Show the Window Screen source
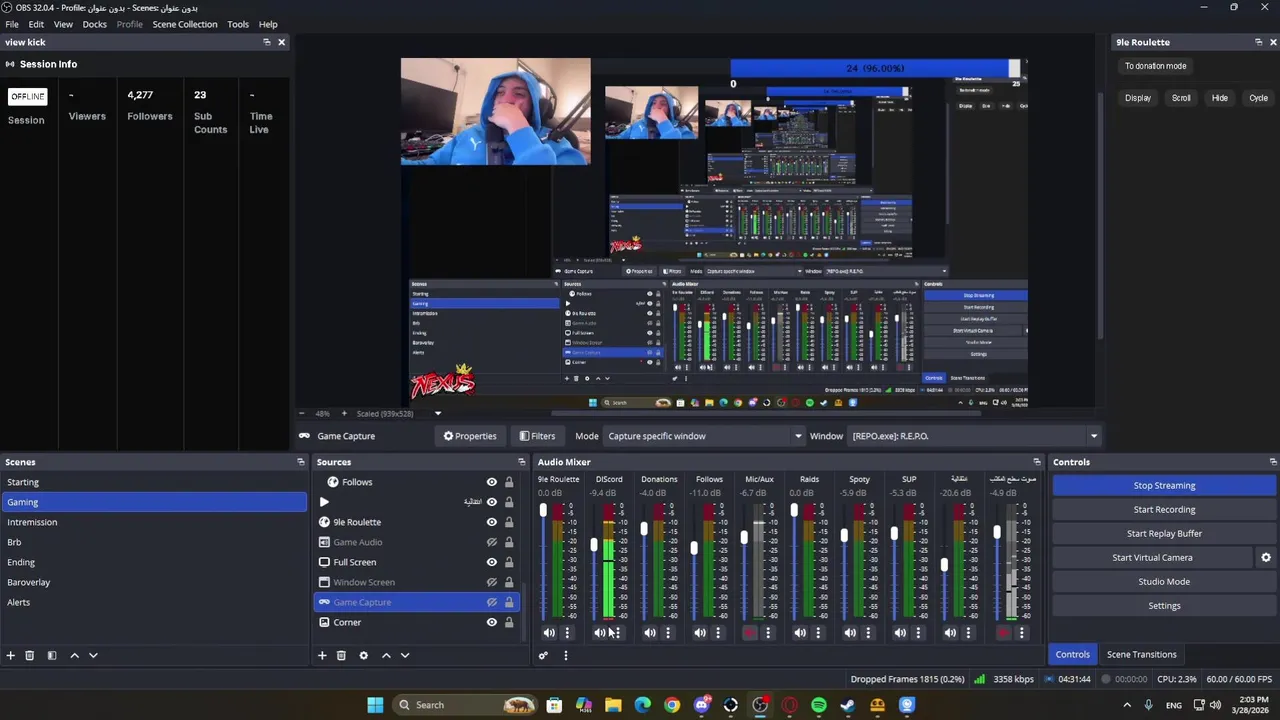Viewport: 1280px width, 720px height. 491,582
